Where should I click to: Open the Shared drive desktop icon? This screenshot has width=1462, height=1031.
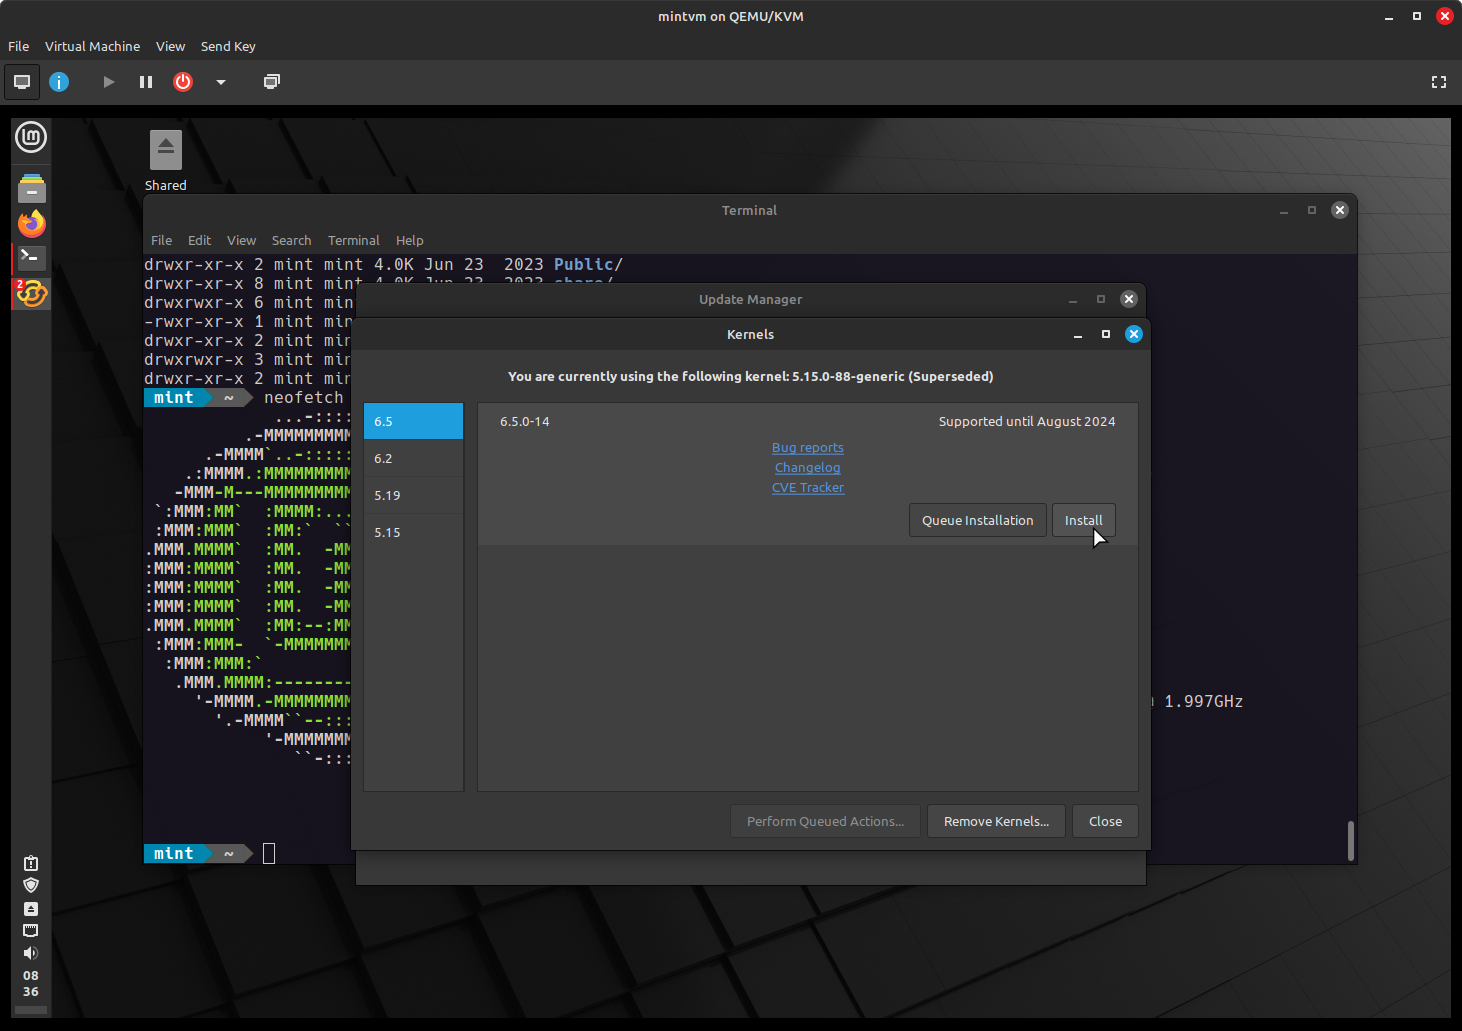[x=166, y=161]
